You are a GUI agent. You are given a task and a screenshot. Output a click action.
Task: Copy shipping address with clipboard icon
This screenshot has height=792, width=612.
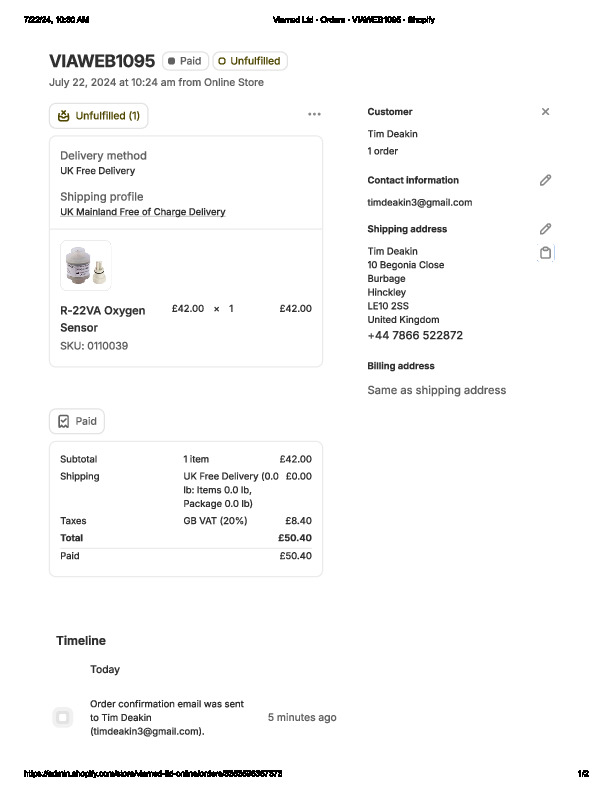(x=545, y=253)
